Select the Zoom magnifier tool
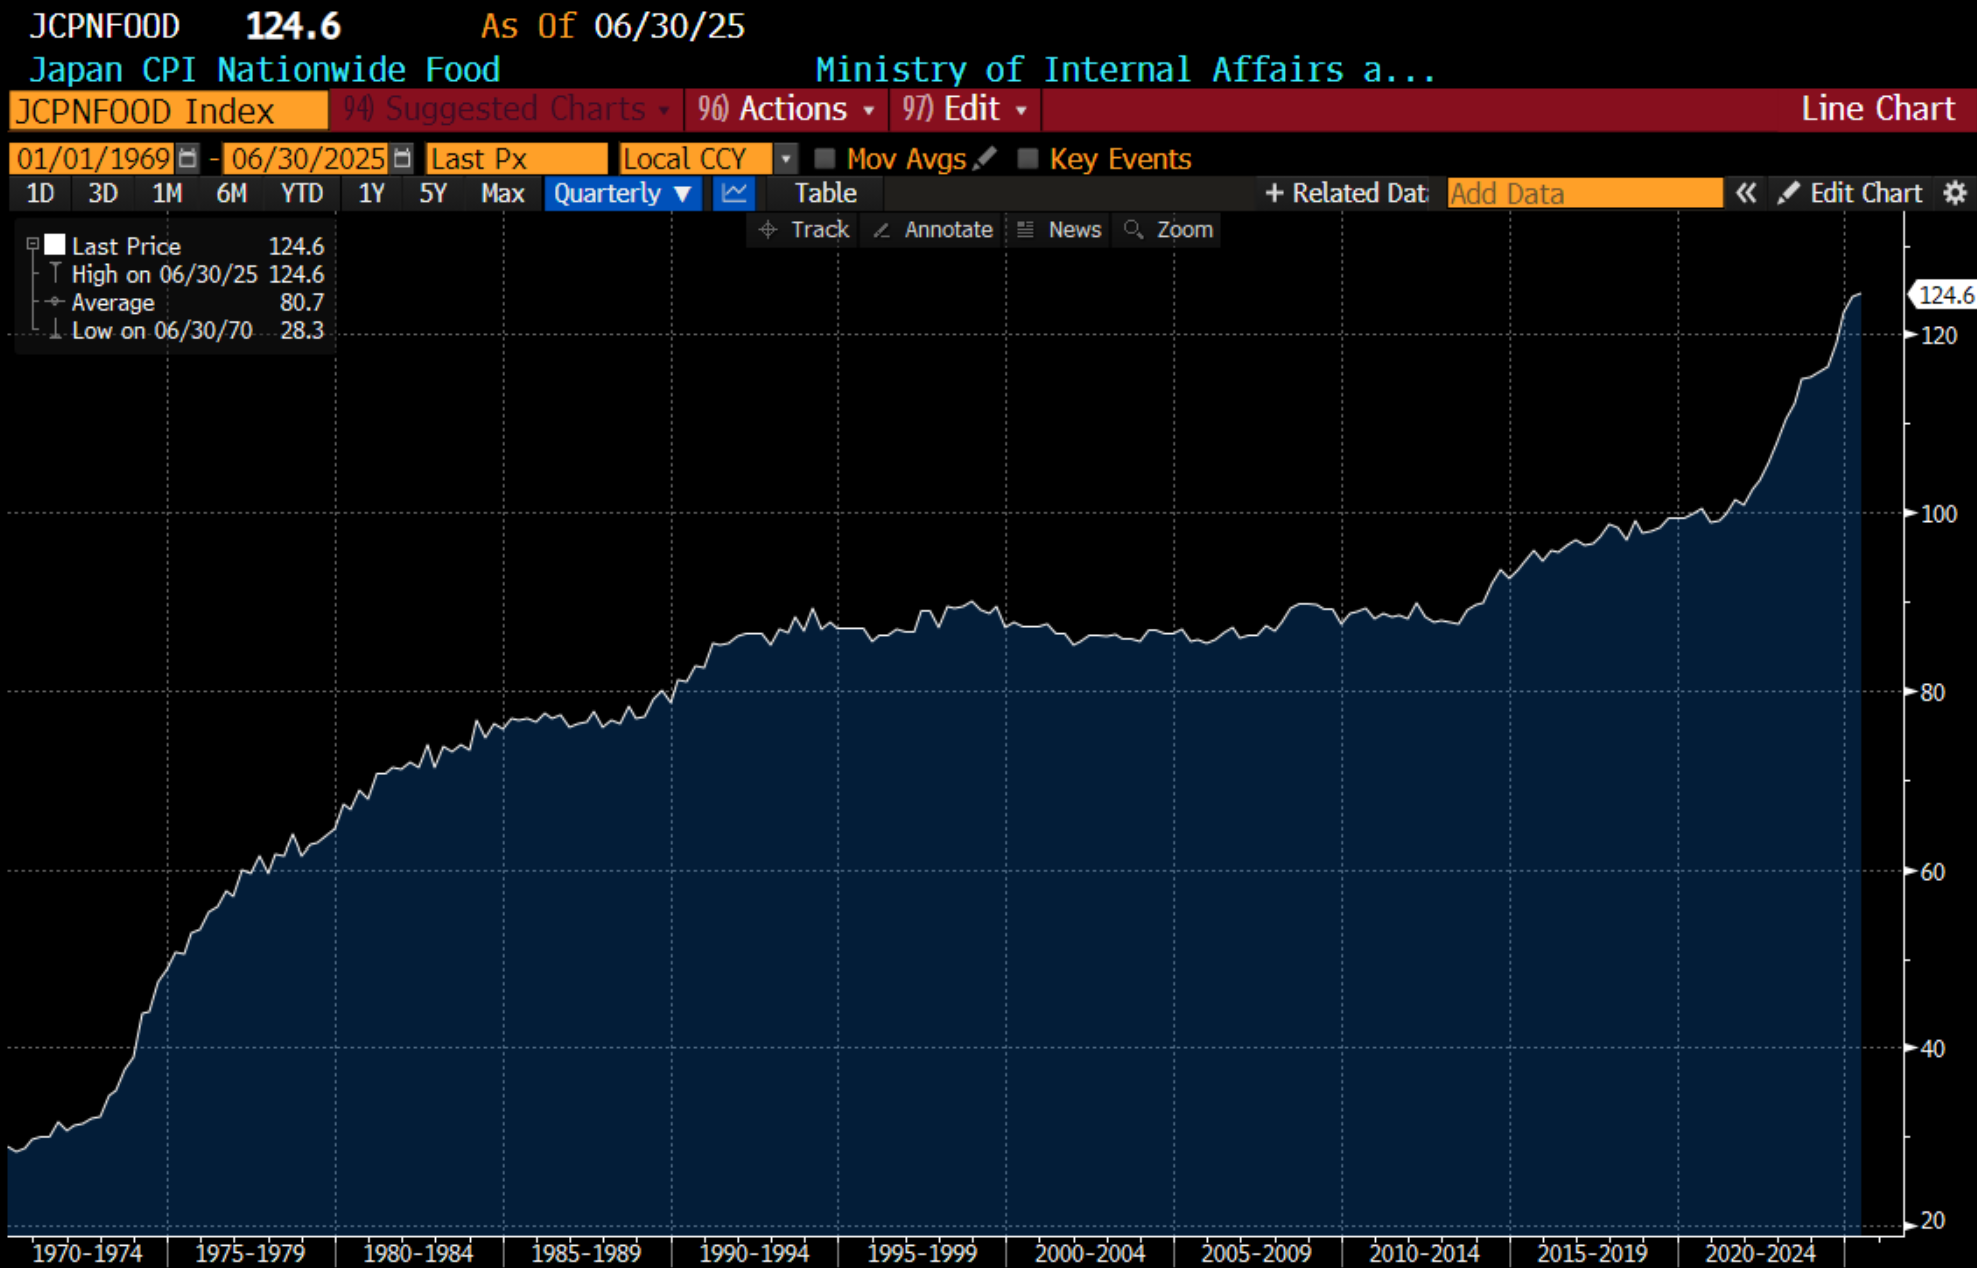The width and height of the screenshot is (1977, 1268). tap(1168, 230)
